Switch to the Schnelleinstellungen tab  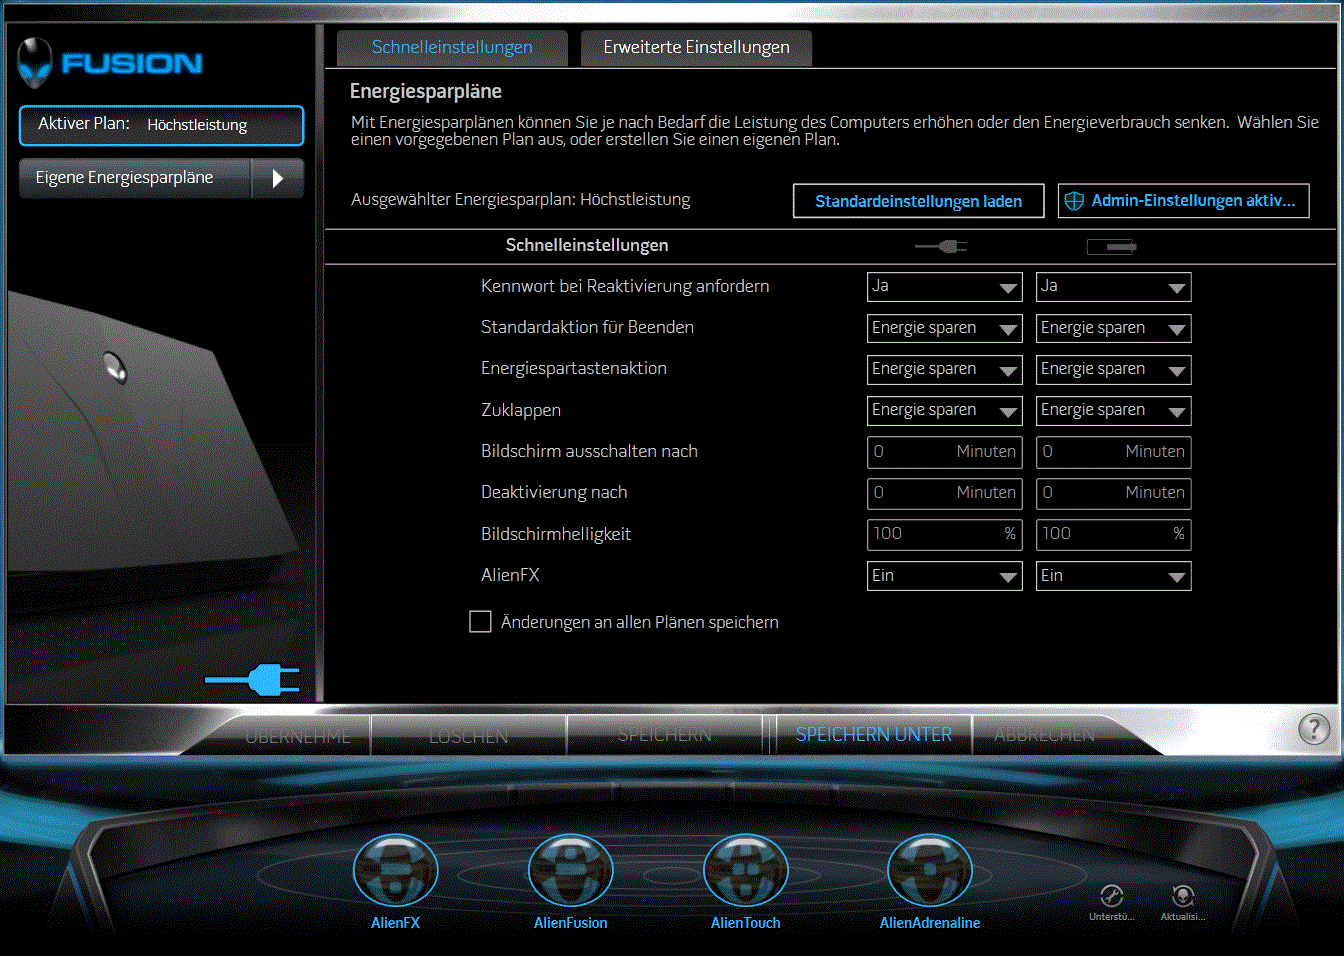(x=452, y=48)
